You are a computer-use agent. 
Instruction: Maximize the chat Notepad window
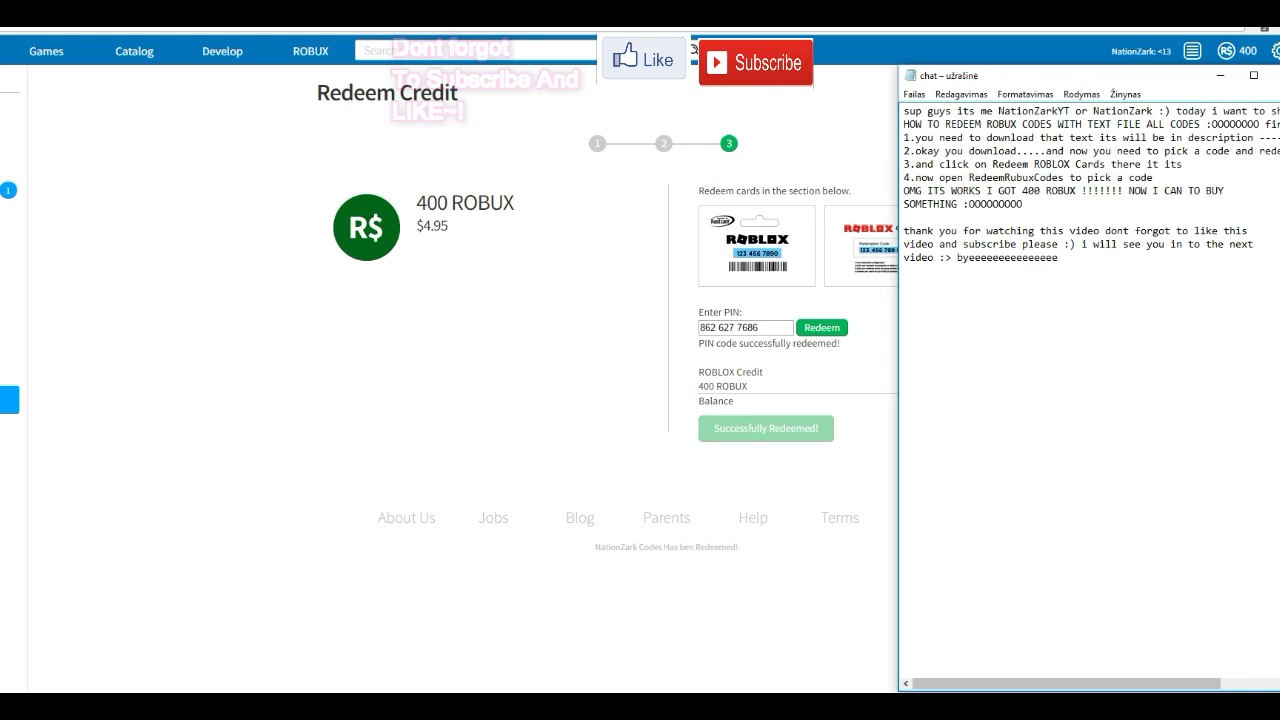(1253, 76)
